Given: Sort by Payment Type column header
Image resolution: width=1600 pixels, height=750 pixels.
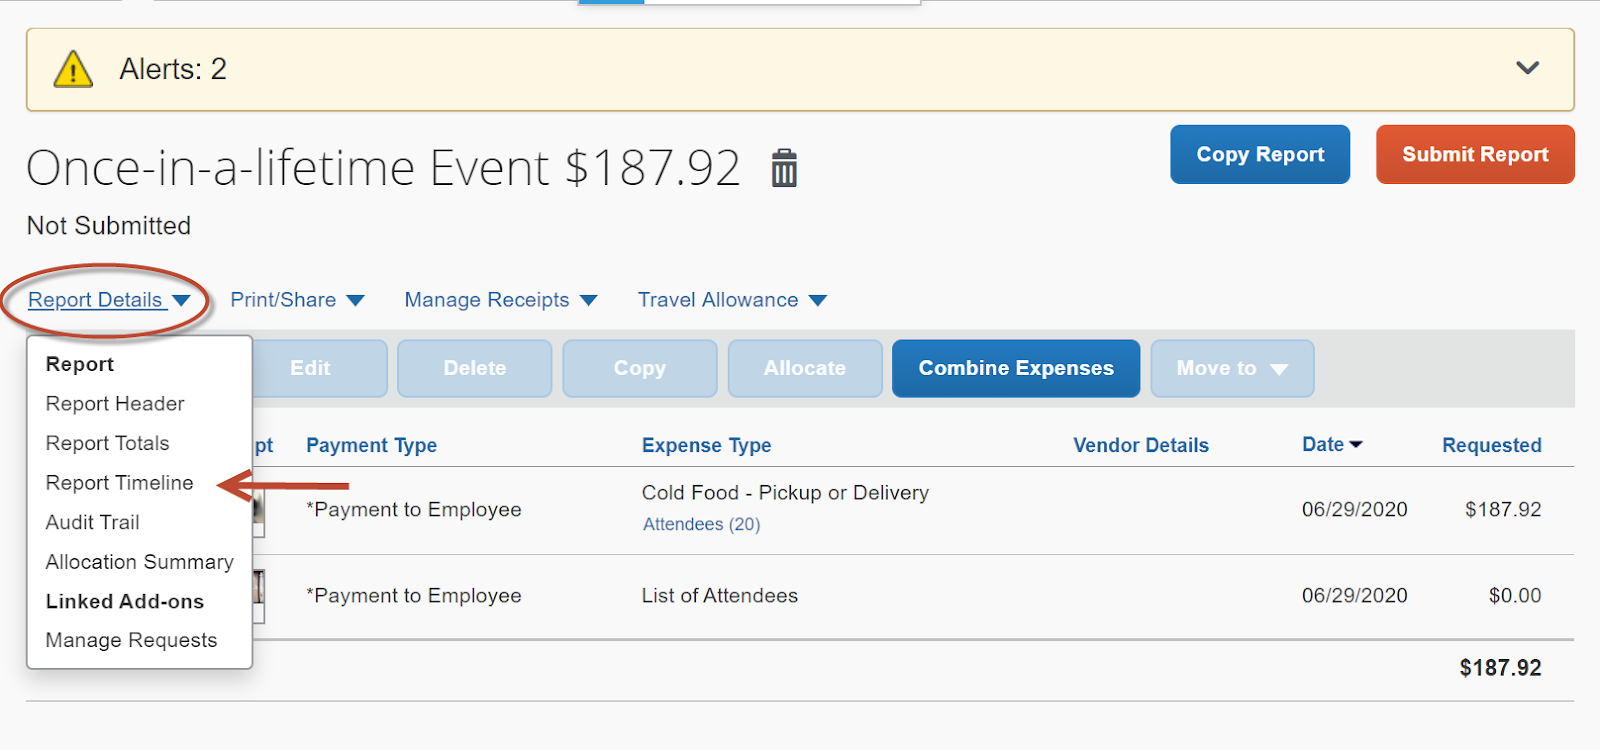Looking at the screenshot, I should (371, 445).
